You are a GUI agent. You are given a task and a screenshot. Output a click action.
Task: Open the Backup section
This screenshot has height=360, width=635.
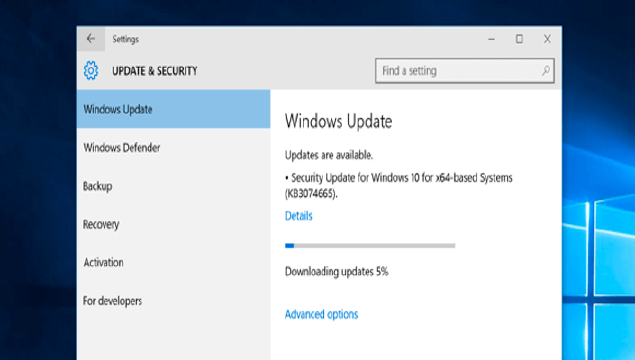click(x=173, y=186)
